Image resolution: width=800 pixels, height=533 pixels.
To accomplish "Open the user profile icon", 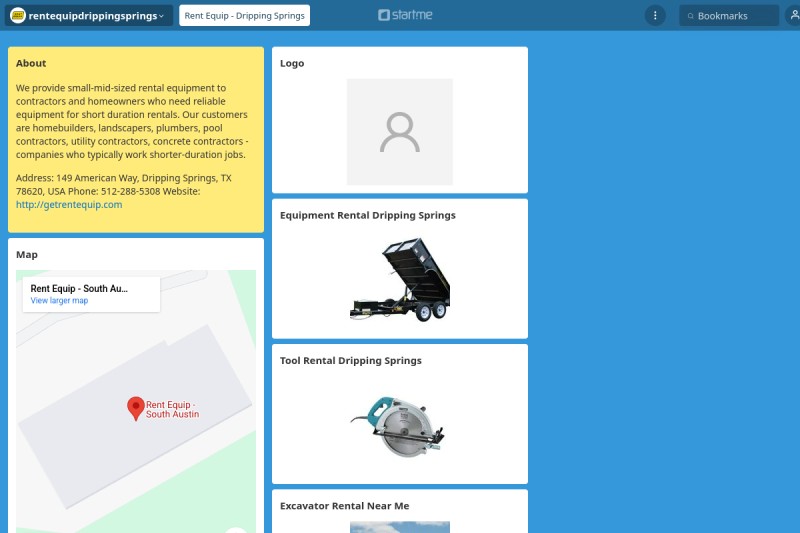I will [x=794, y=15].
